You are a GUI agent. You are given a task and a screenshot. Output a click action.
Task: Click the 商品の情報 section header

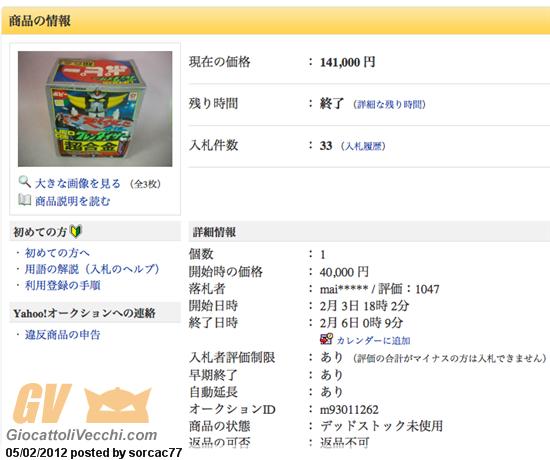[40, 21]
